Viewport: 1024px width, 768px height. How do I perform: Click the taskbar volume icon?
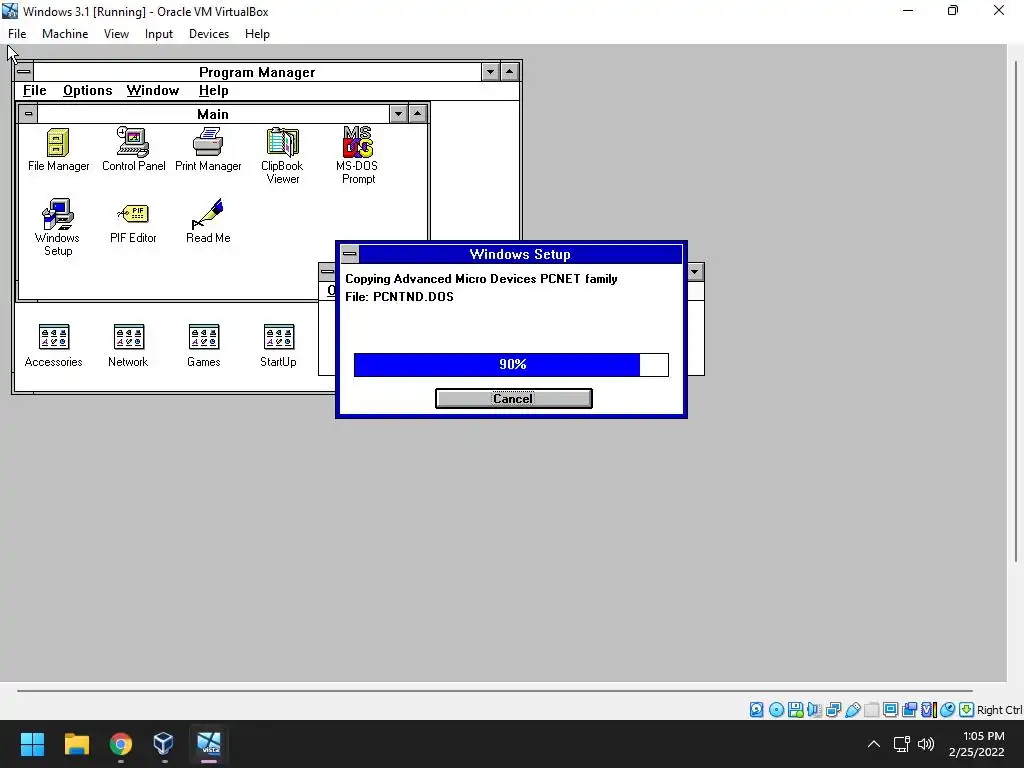coord(926,744)
